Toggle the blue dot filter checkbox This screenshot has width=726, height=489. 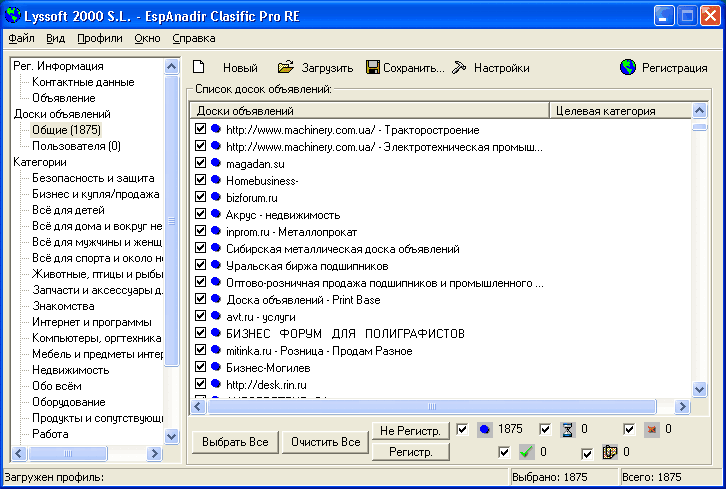[x=462, y=429]
